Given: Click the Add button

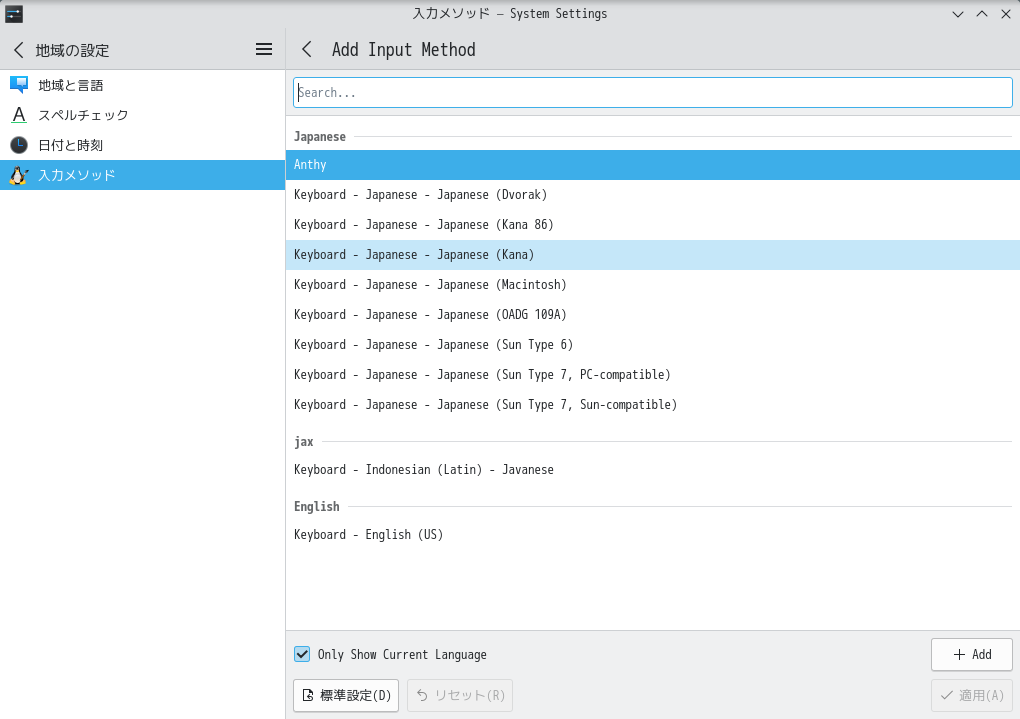Looking at the screenshot, I should [972, 655].
